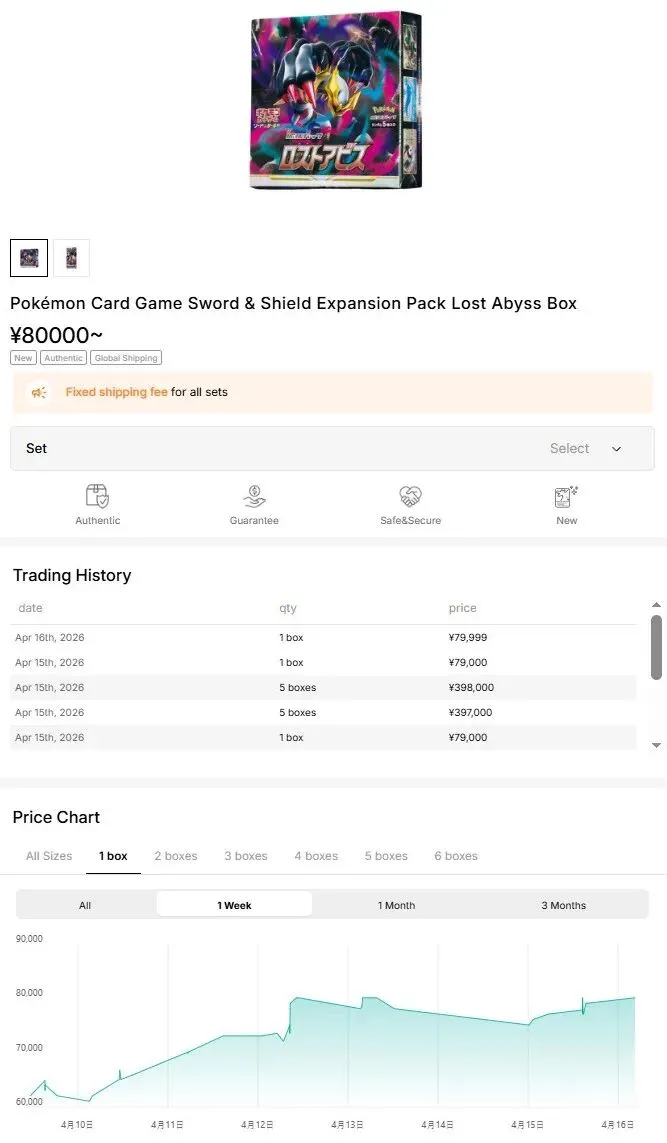This screenshot has width=667, height=1143.
Task: Click the Guarantee hand-with-coin icon
Action: 254,496
